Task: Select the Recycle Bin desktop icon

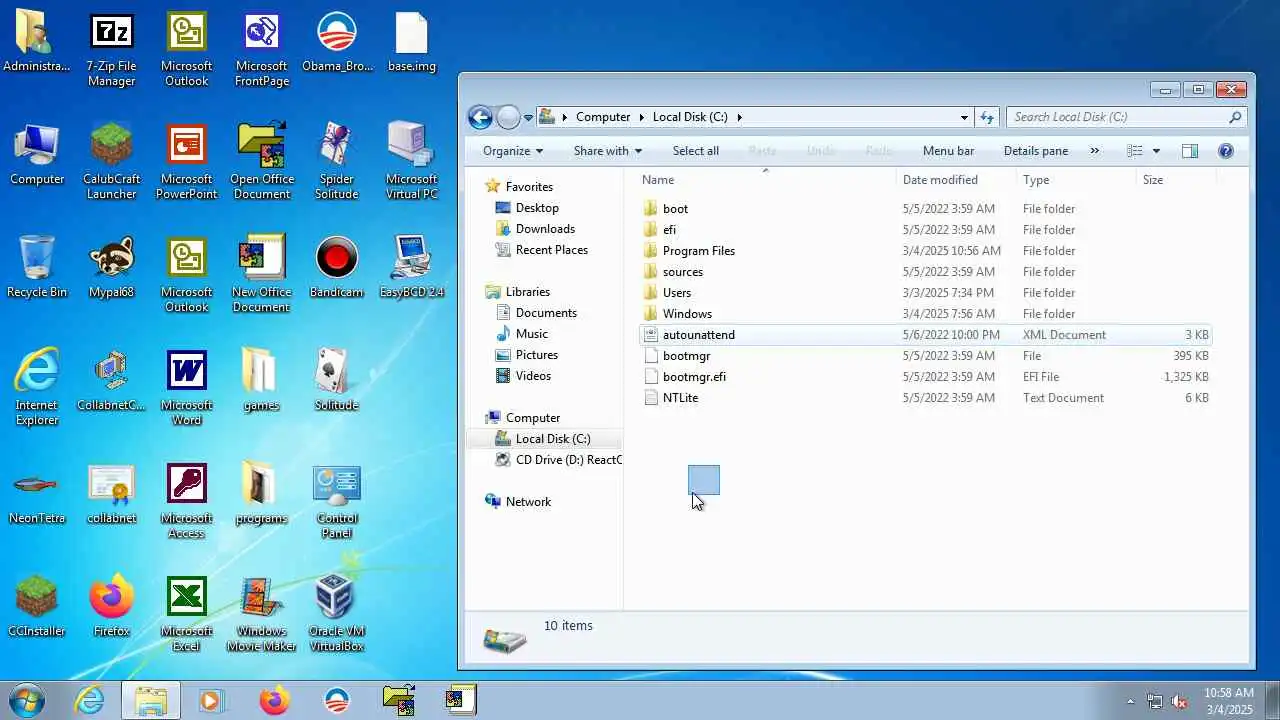Action: point(37,268)
